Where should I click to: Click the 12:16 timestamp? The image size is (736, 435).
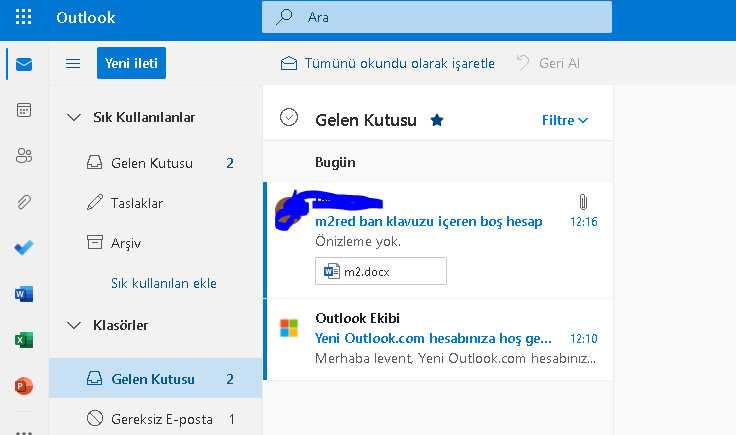point(583,221)
